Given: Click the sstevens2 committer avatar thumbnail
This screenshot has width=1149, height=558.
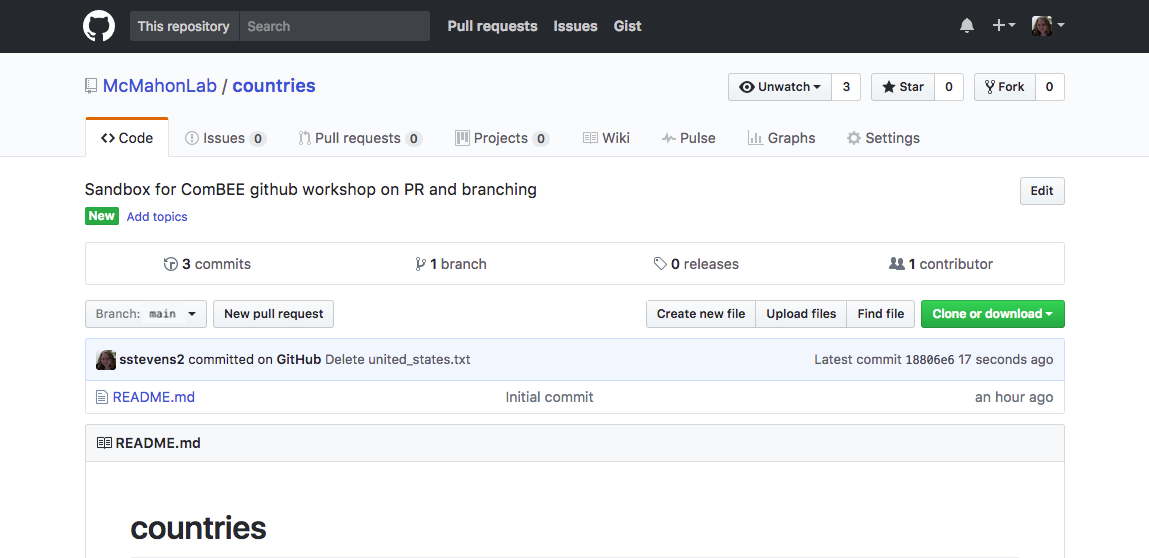Looking at the screenshot, I should [x=106, y=359].
